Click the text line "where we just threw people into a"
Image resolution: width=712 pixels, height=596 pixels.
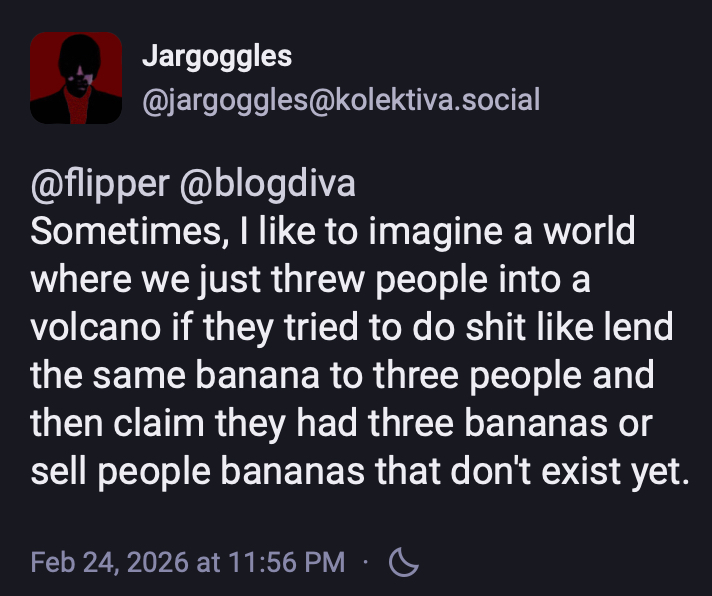point(310,281)
